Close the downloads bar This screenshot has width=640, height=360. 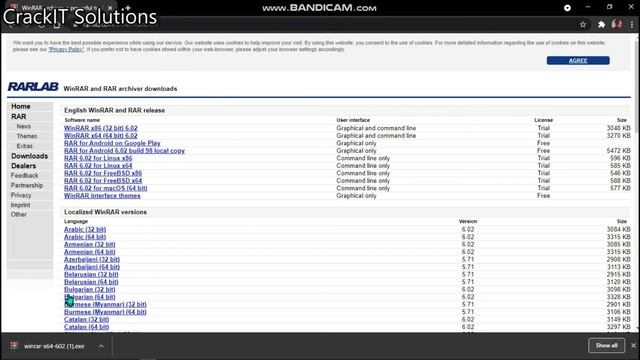point(633,346)
